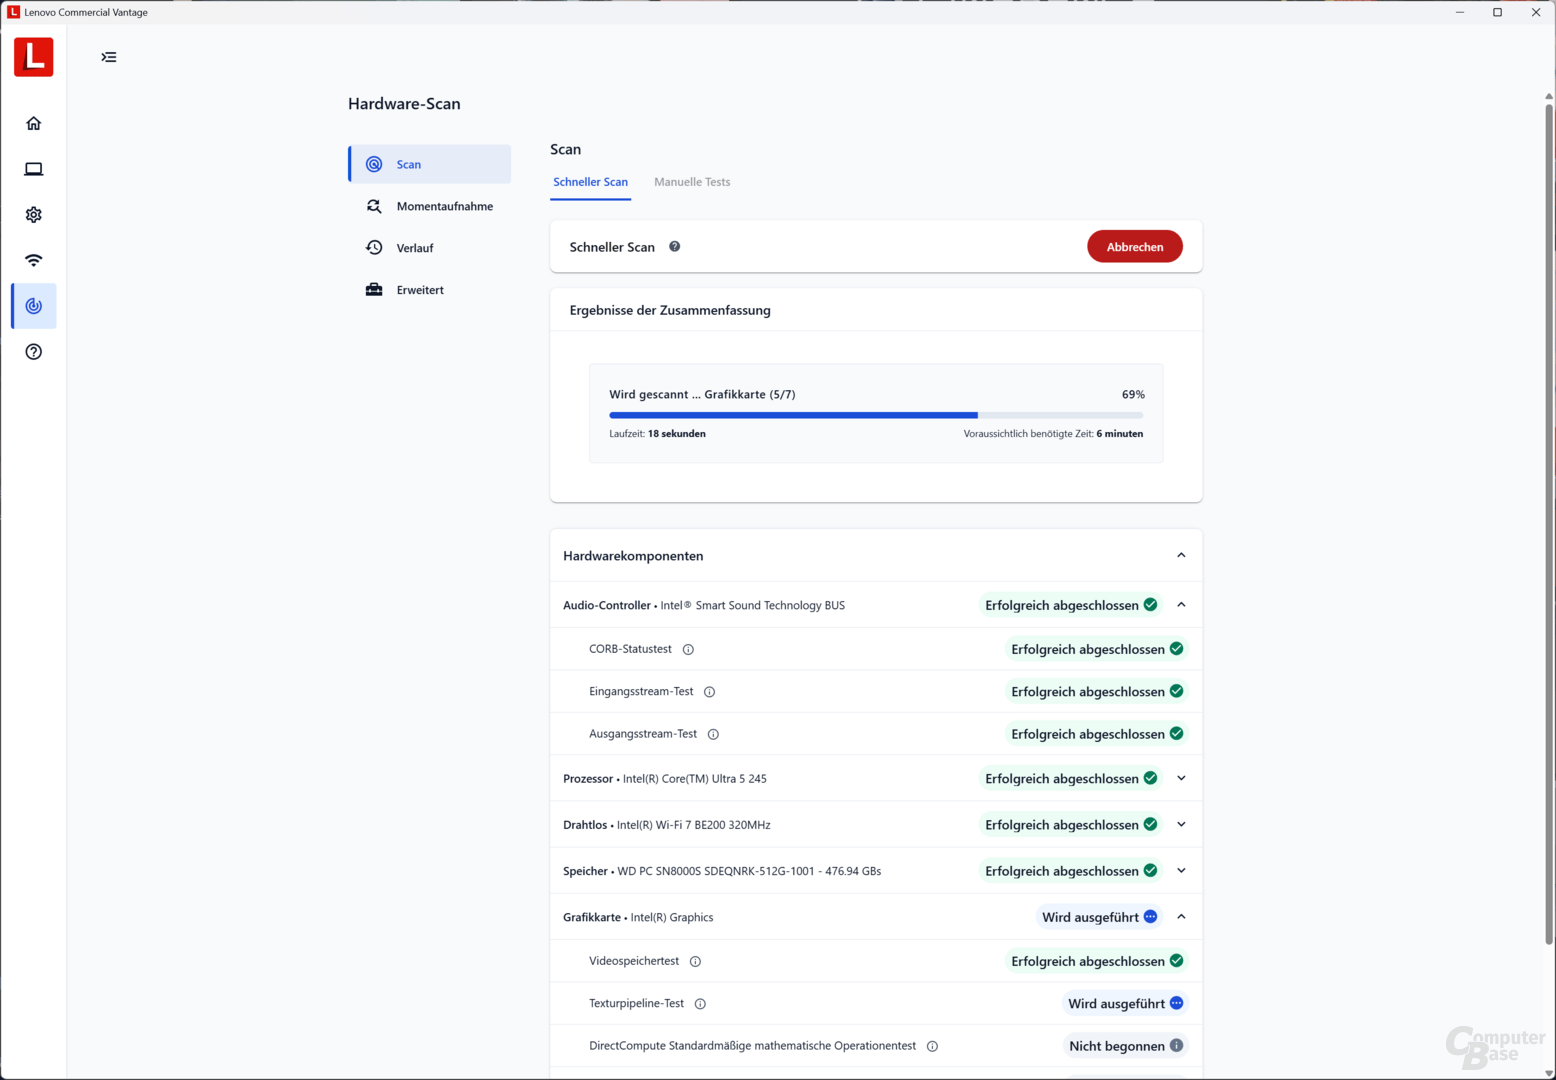
Task: Show info for CORB-Statustest
Action: click(x=688, y=650)
